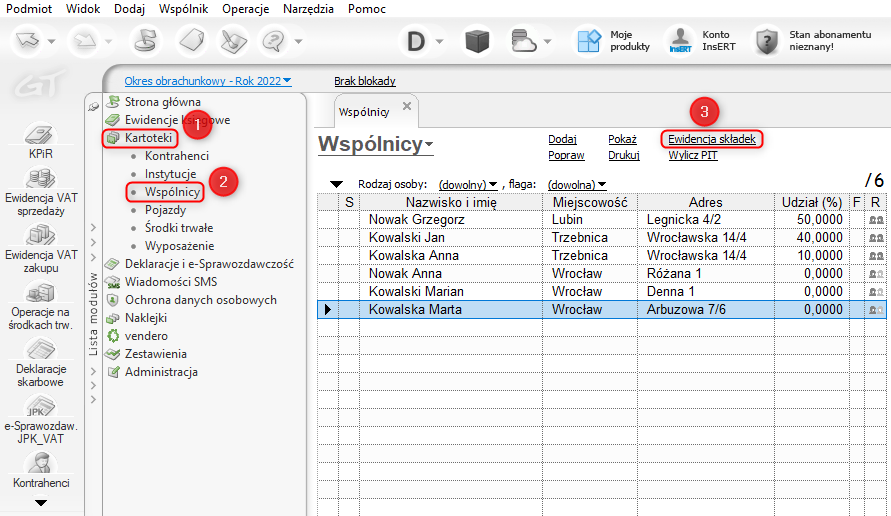891x516 pixels.
Task: Open the Okres obrachunkowy - Rok 2022 dropdown
Action: click(x=207, y=81)
